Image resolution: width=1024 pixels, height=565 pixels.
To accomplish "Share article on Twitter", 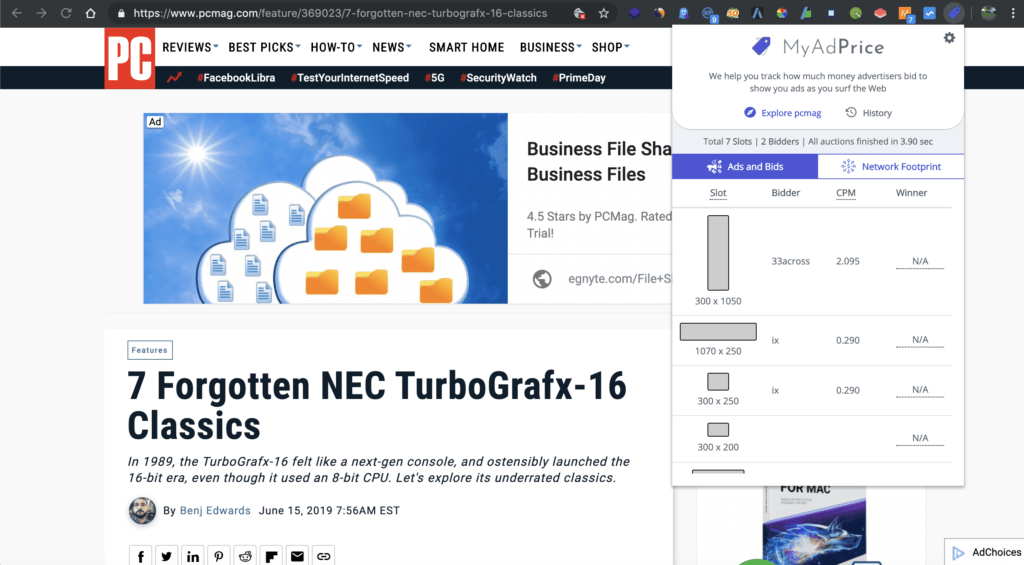I will [167, 556].
